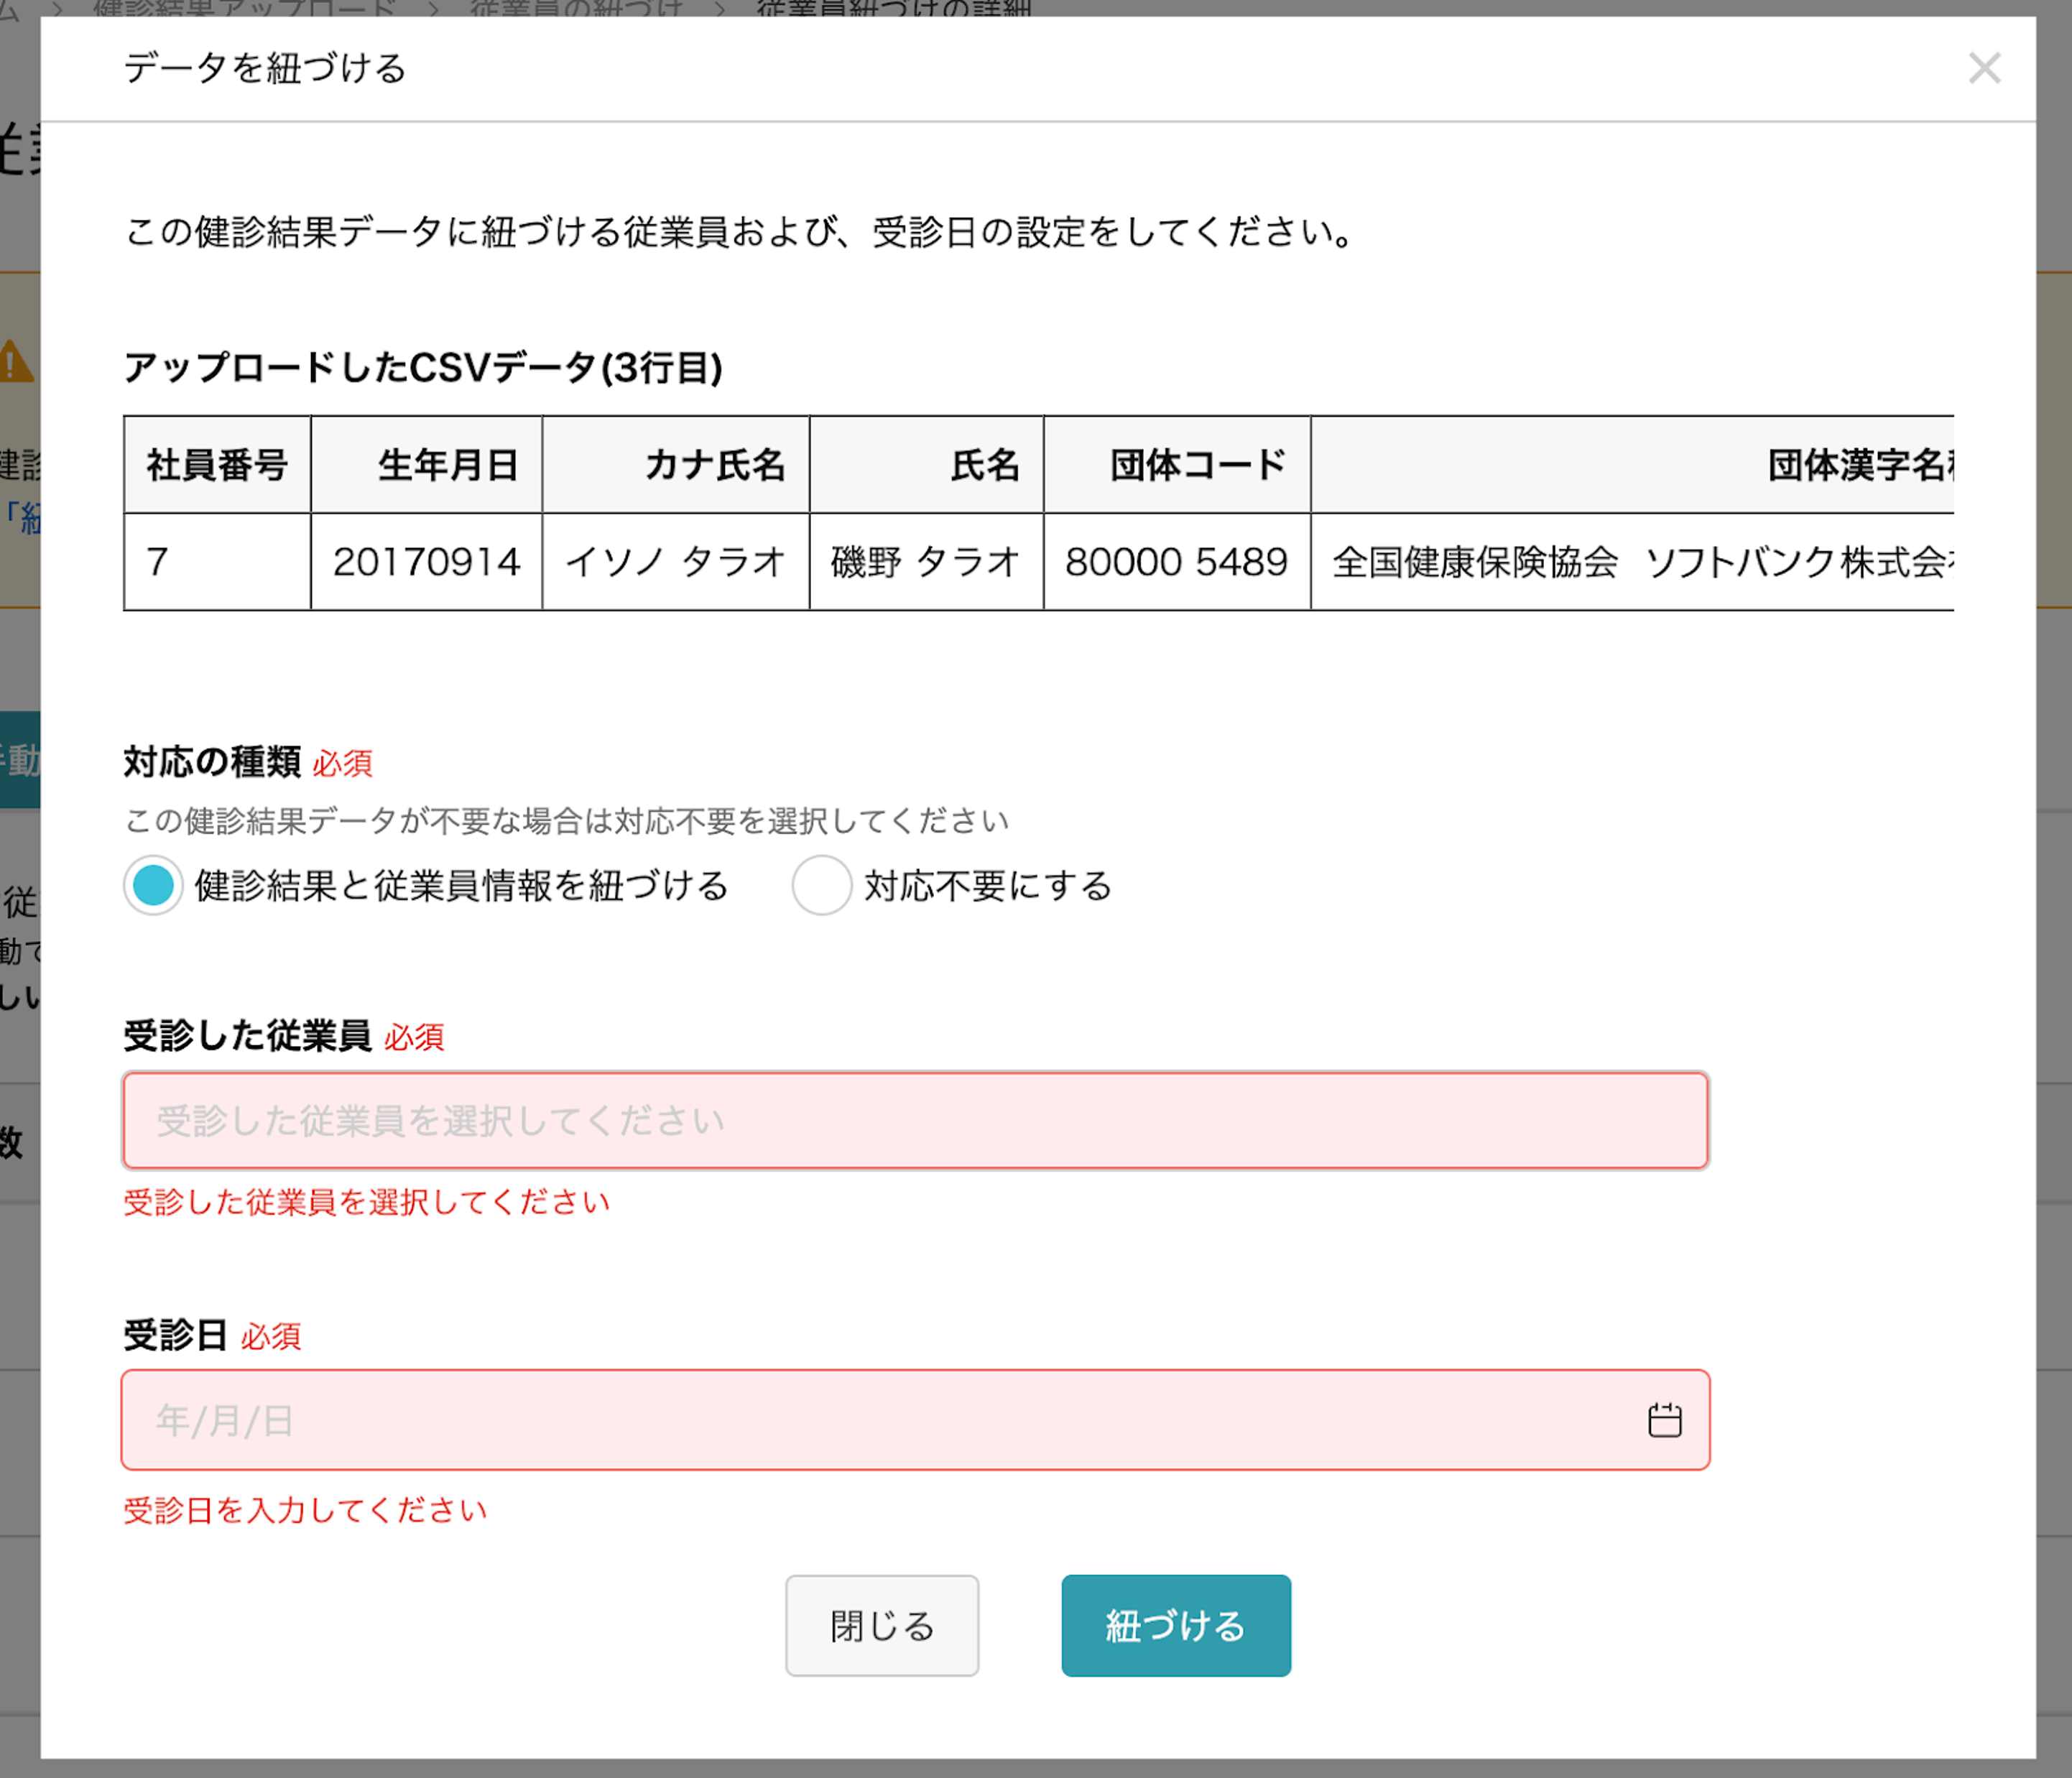2072x1778 pixels.
Task: Click the 全国健康保険協会 organization name cell
Action: (x=1633, y=562)
